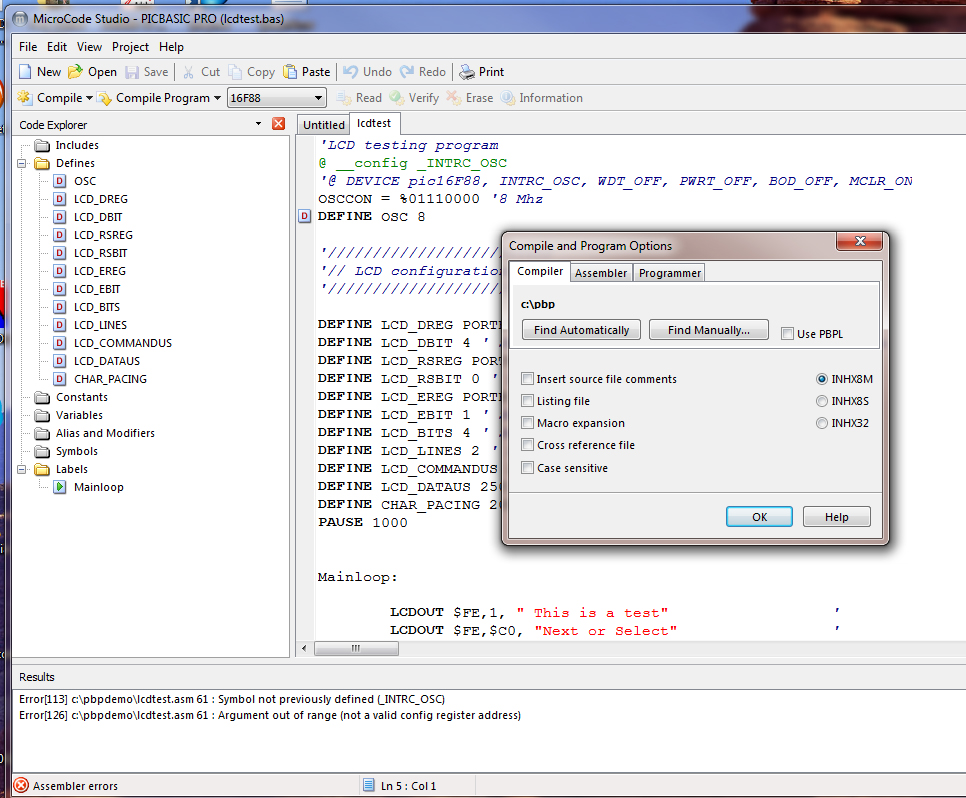Image resolution: width=966 pixels, height=798 pixels.
Task: Check the Cross reference file option
Action: (x=527, y=445)
